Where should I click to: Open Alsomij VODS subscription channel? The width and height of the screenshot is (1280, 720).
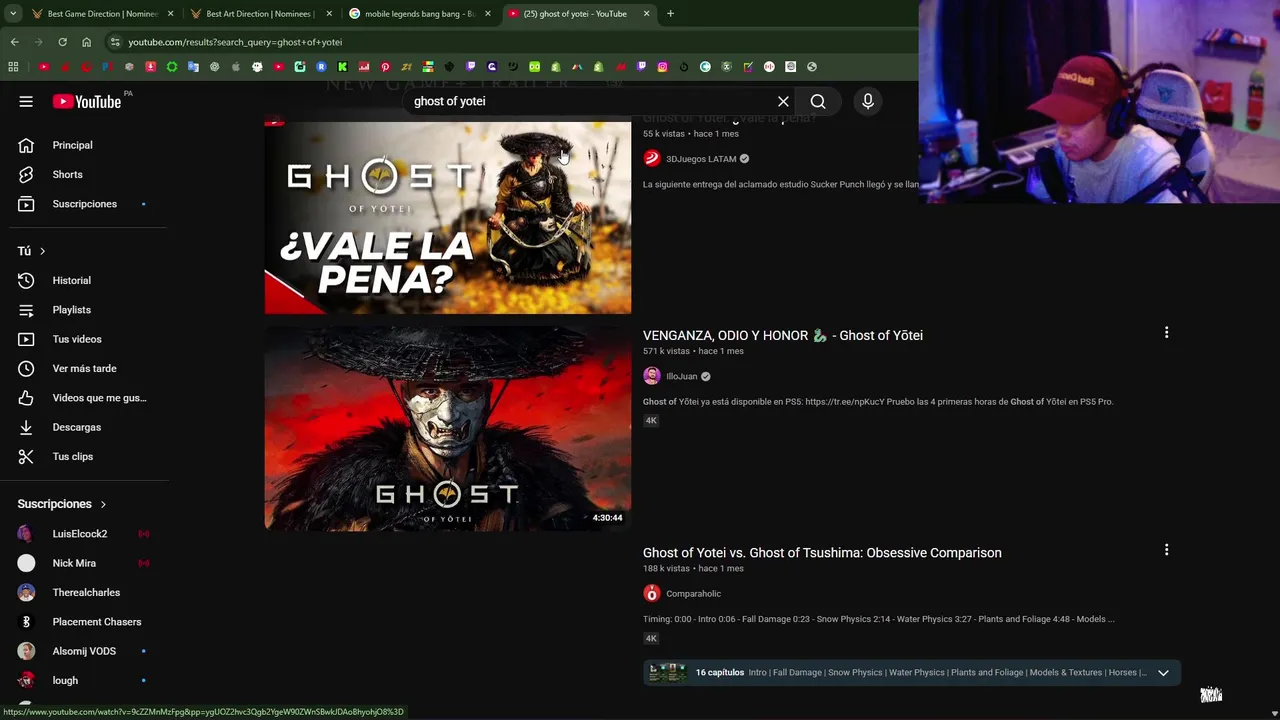coord(85,651)
